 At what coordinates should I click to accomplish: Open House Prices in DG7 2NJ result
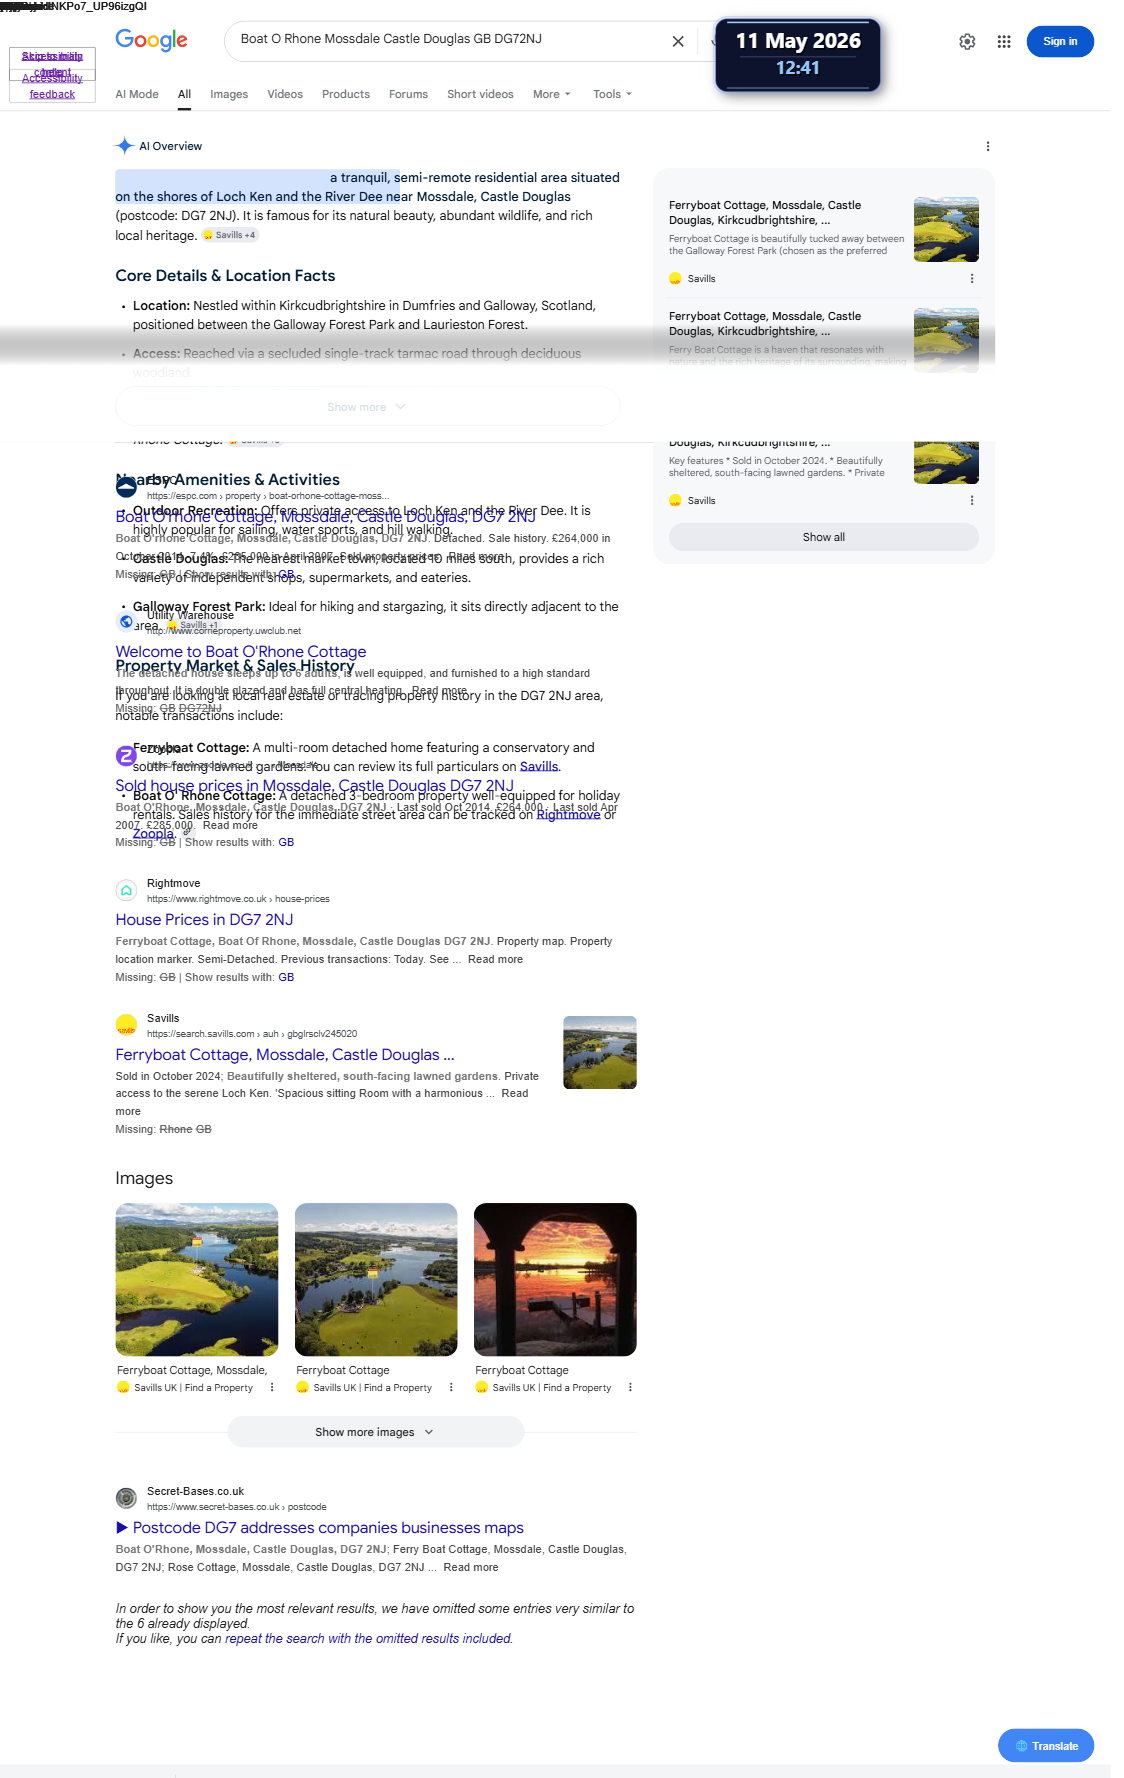coord(204,920)
